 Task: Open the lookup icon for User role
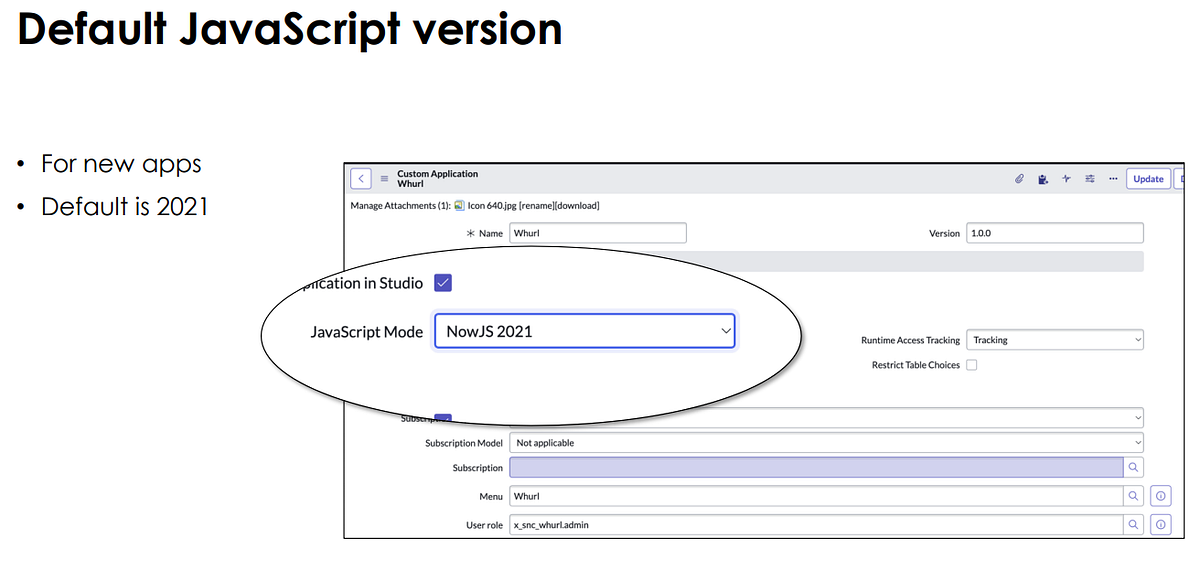[x=1133, y=524]
